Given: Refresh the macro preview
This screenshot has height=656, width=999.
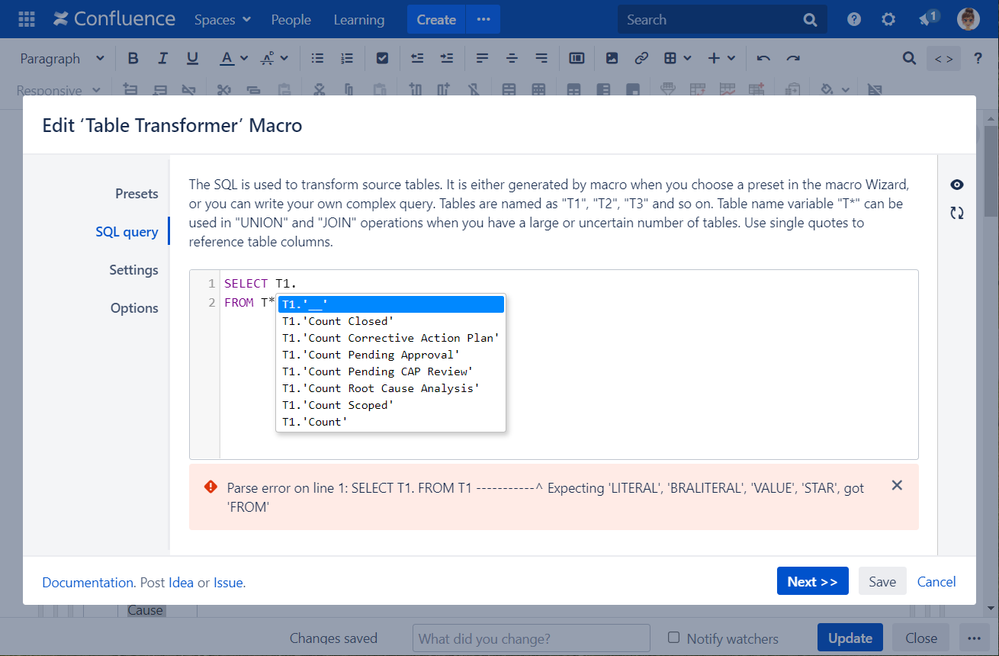Looking at the screenshot, I should pos(957,213).
